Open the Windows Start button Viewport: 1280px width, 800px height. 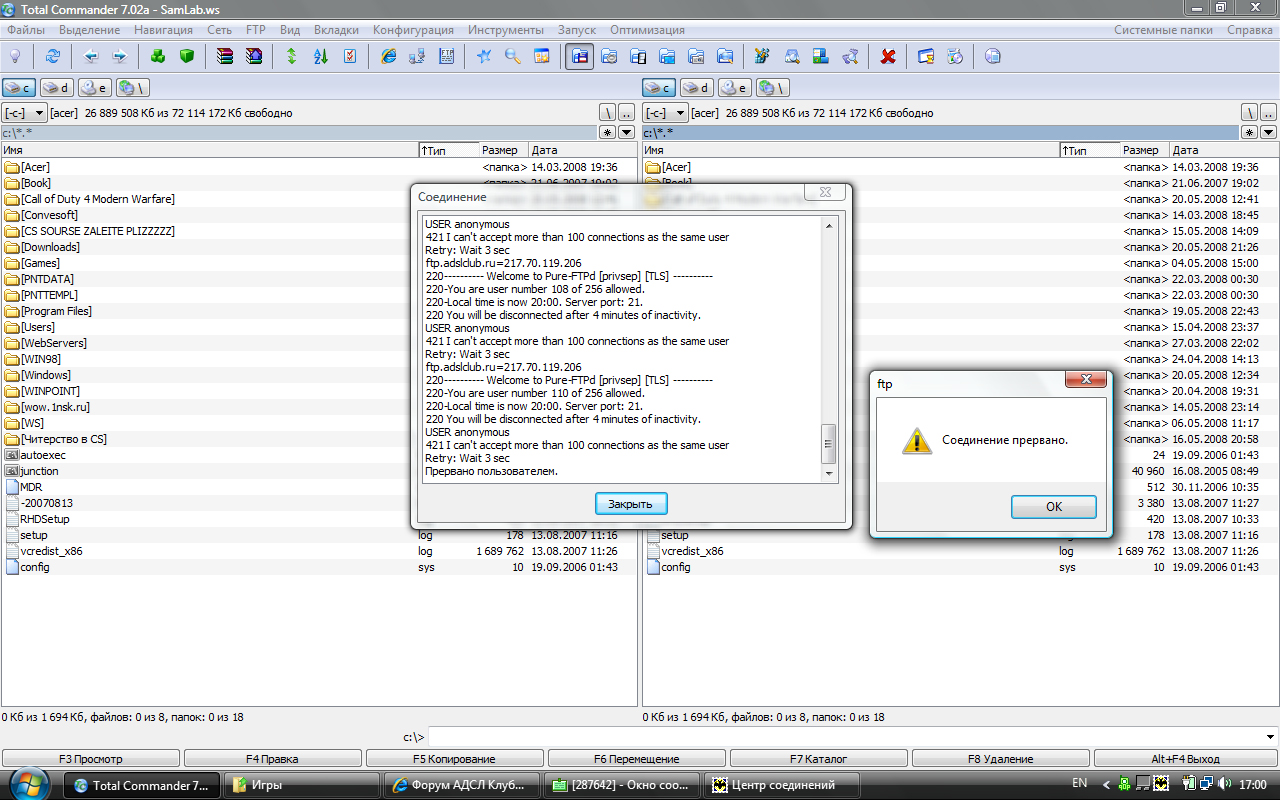30,784
